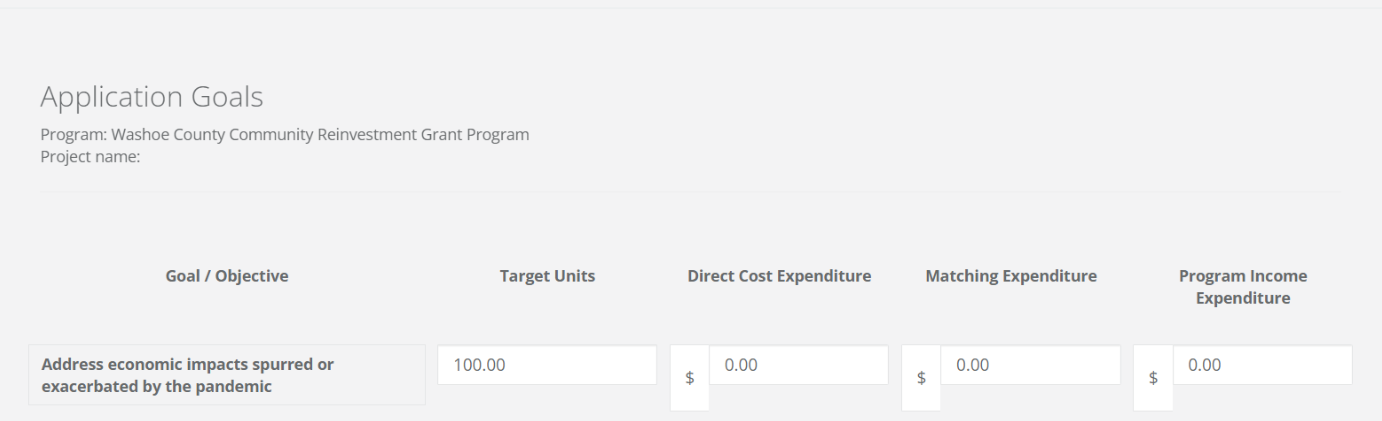Viewport: 1382px width, 421px height.
Task: Click the dollar sign before Matching Expenditure
Action: click(921, 379)
